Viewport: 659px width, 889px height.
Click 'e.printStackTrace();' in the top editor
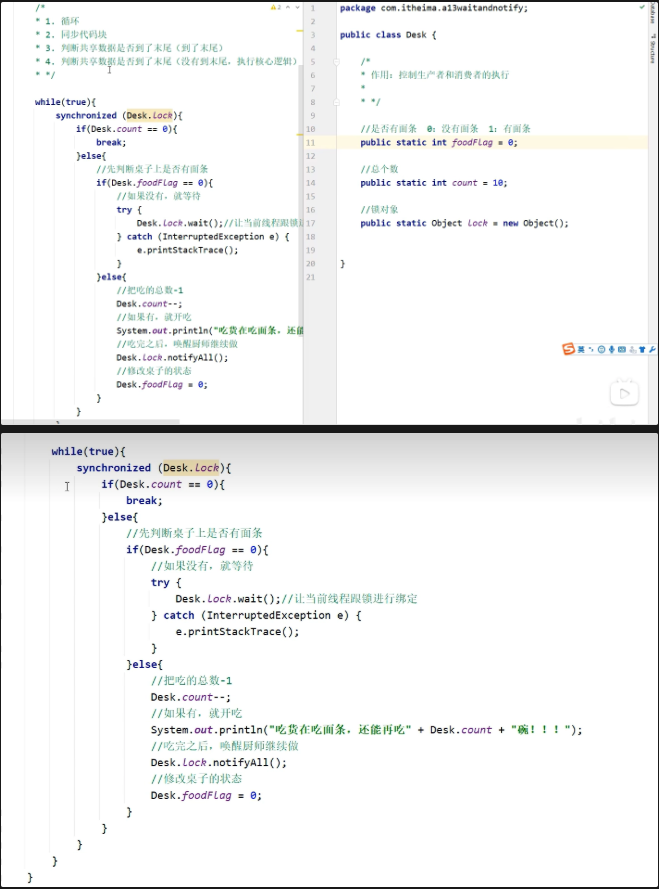pyautogui.click(x=187, y=250)
